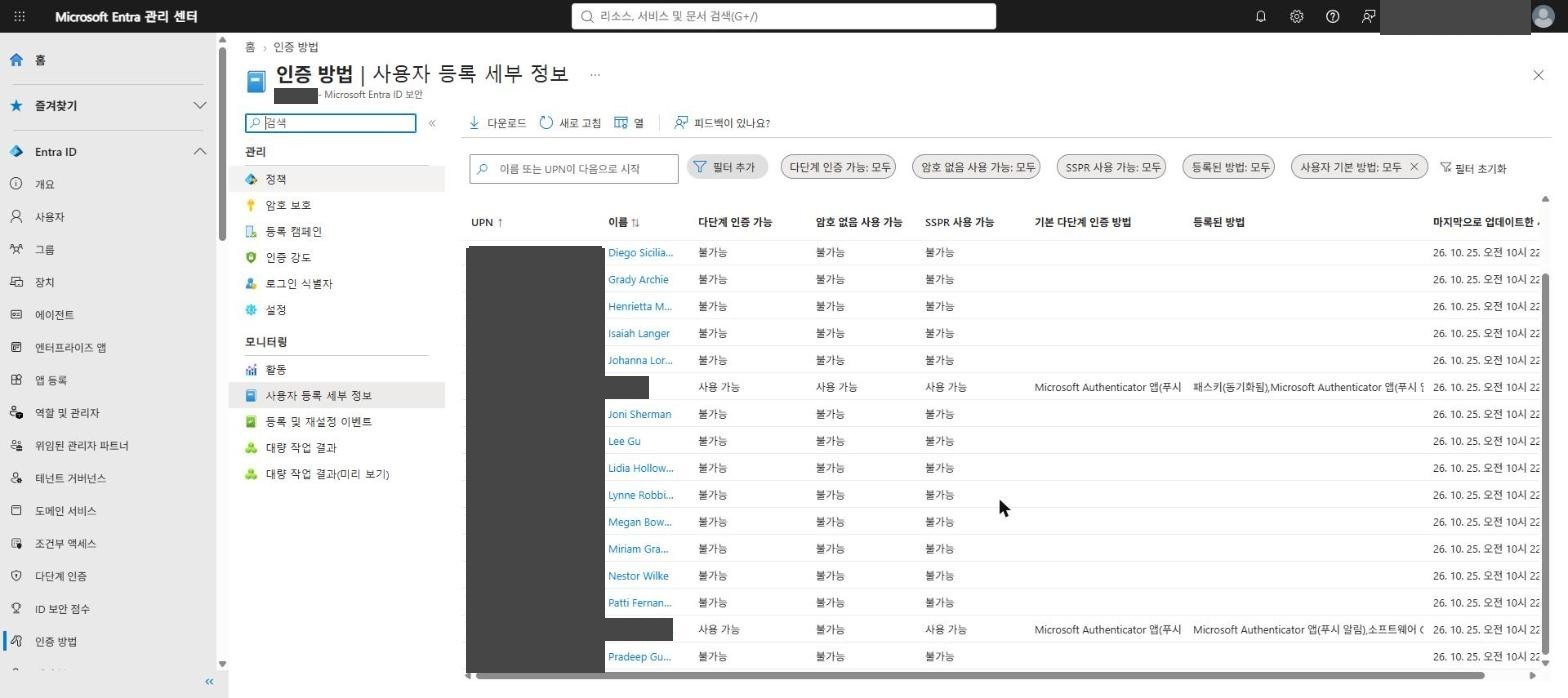This screenshot has height=698, width=1568.
Task: Click 필터 추가 button
Action: pyautogui.click(x=726, y=167)
